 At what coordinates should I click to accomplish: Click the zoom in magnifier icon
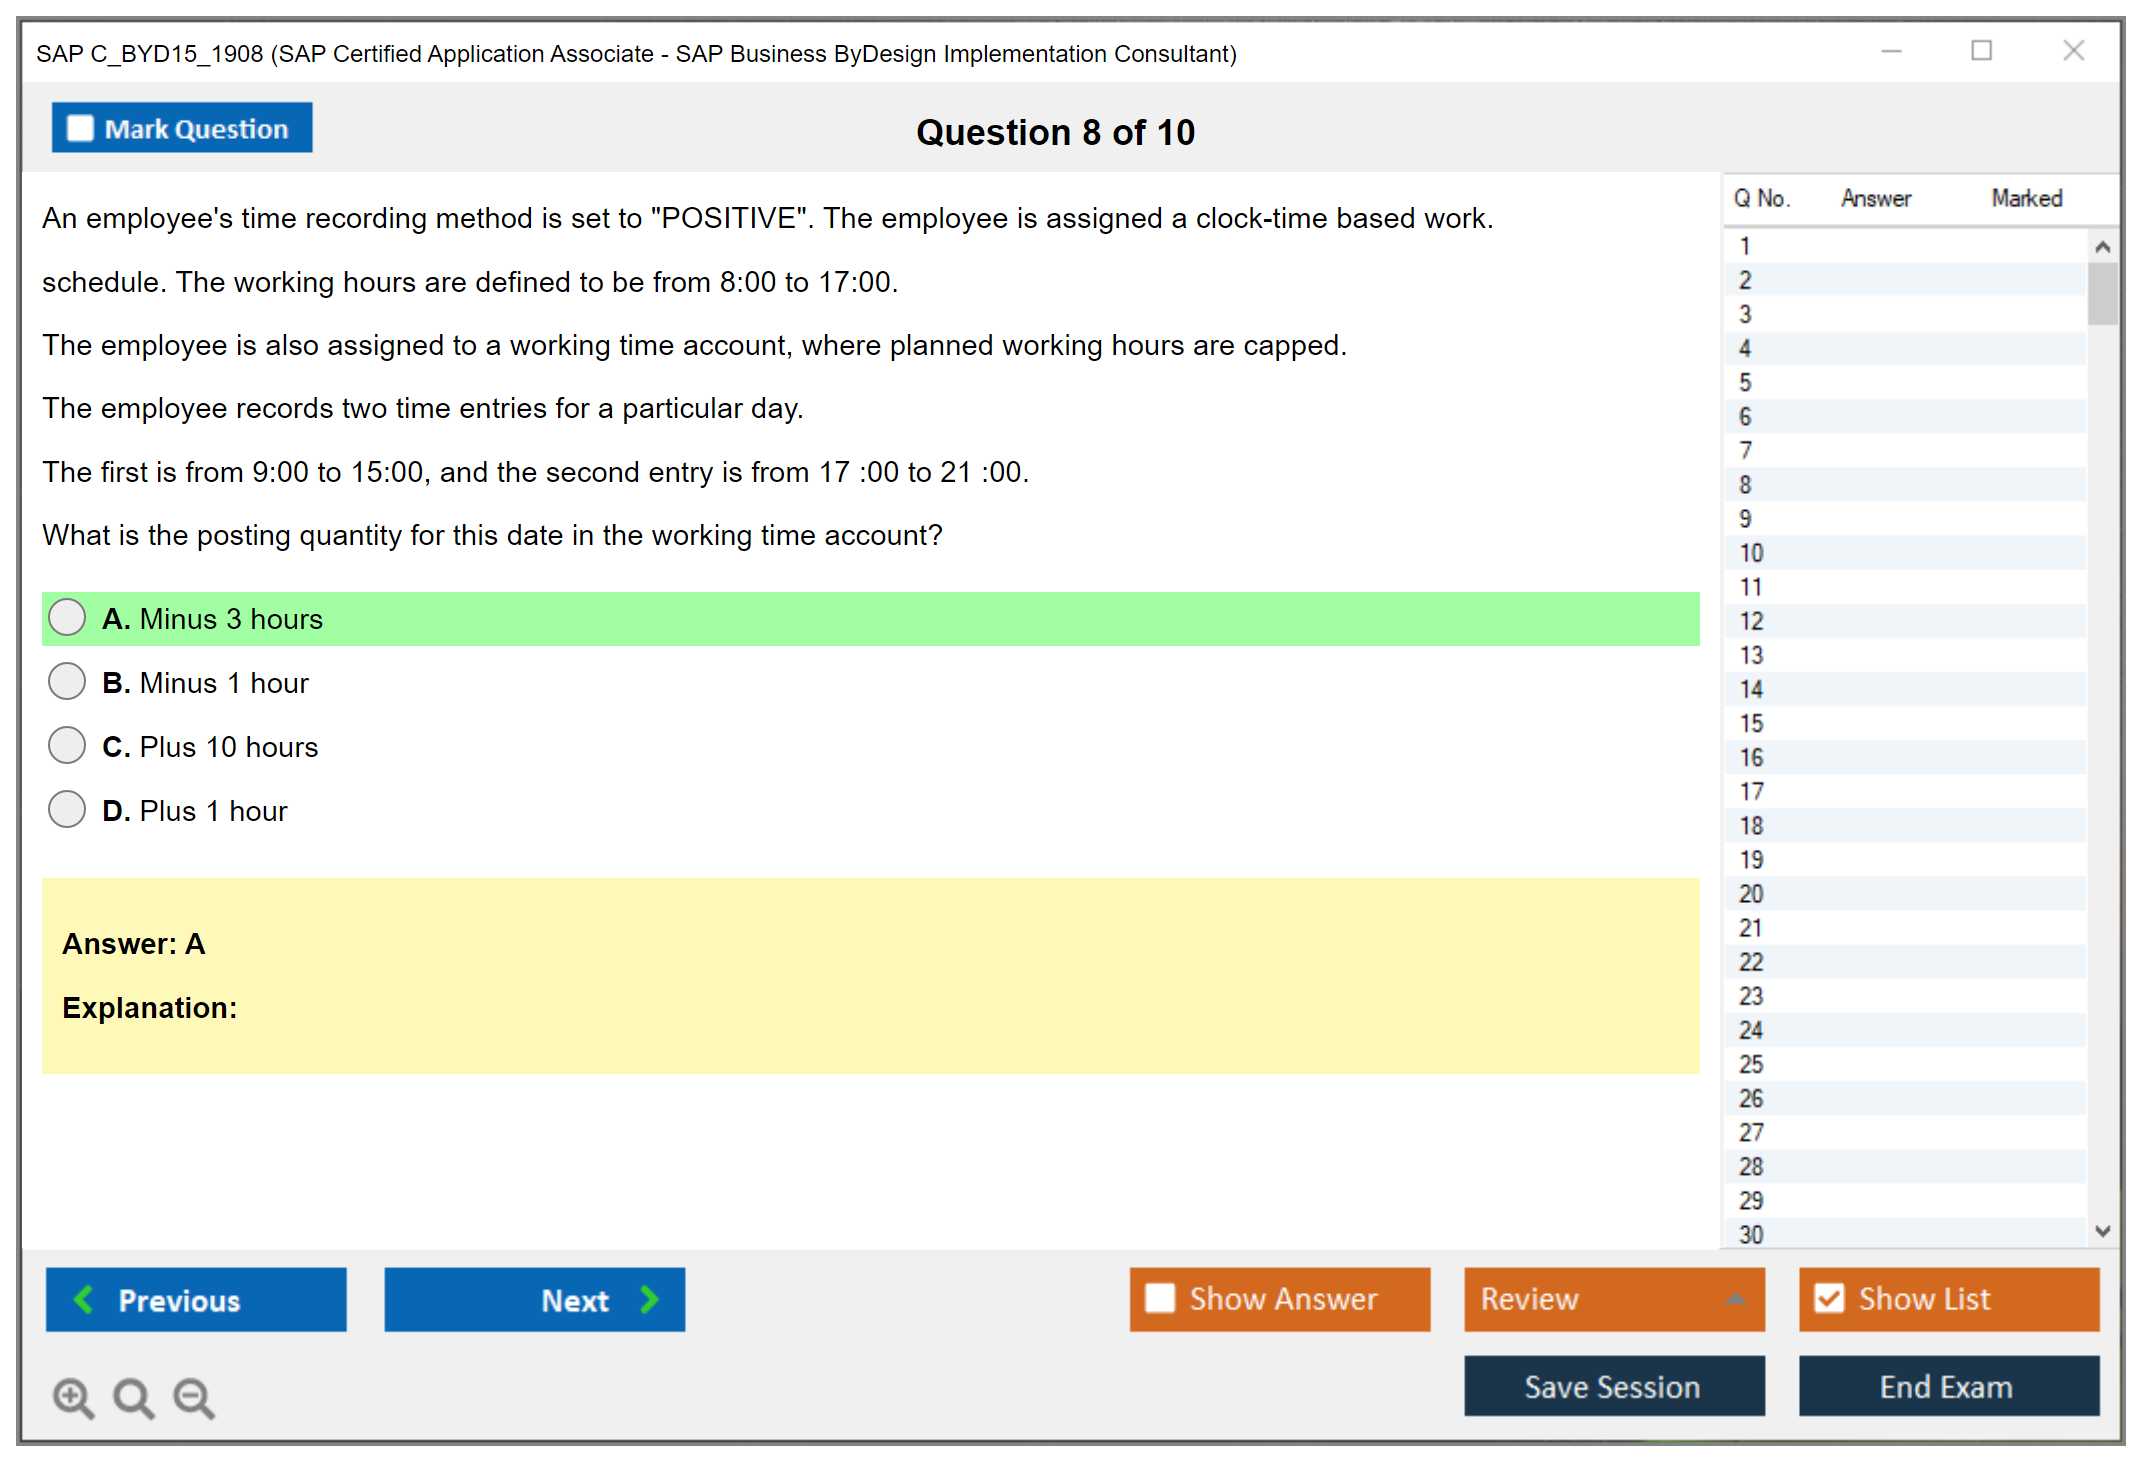tap(73, 1397)
